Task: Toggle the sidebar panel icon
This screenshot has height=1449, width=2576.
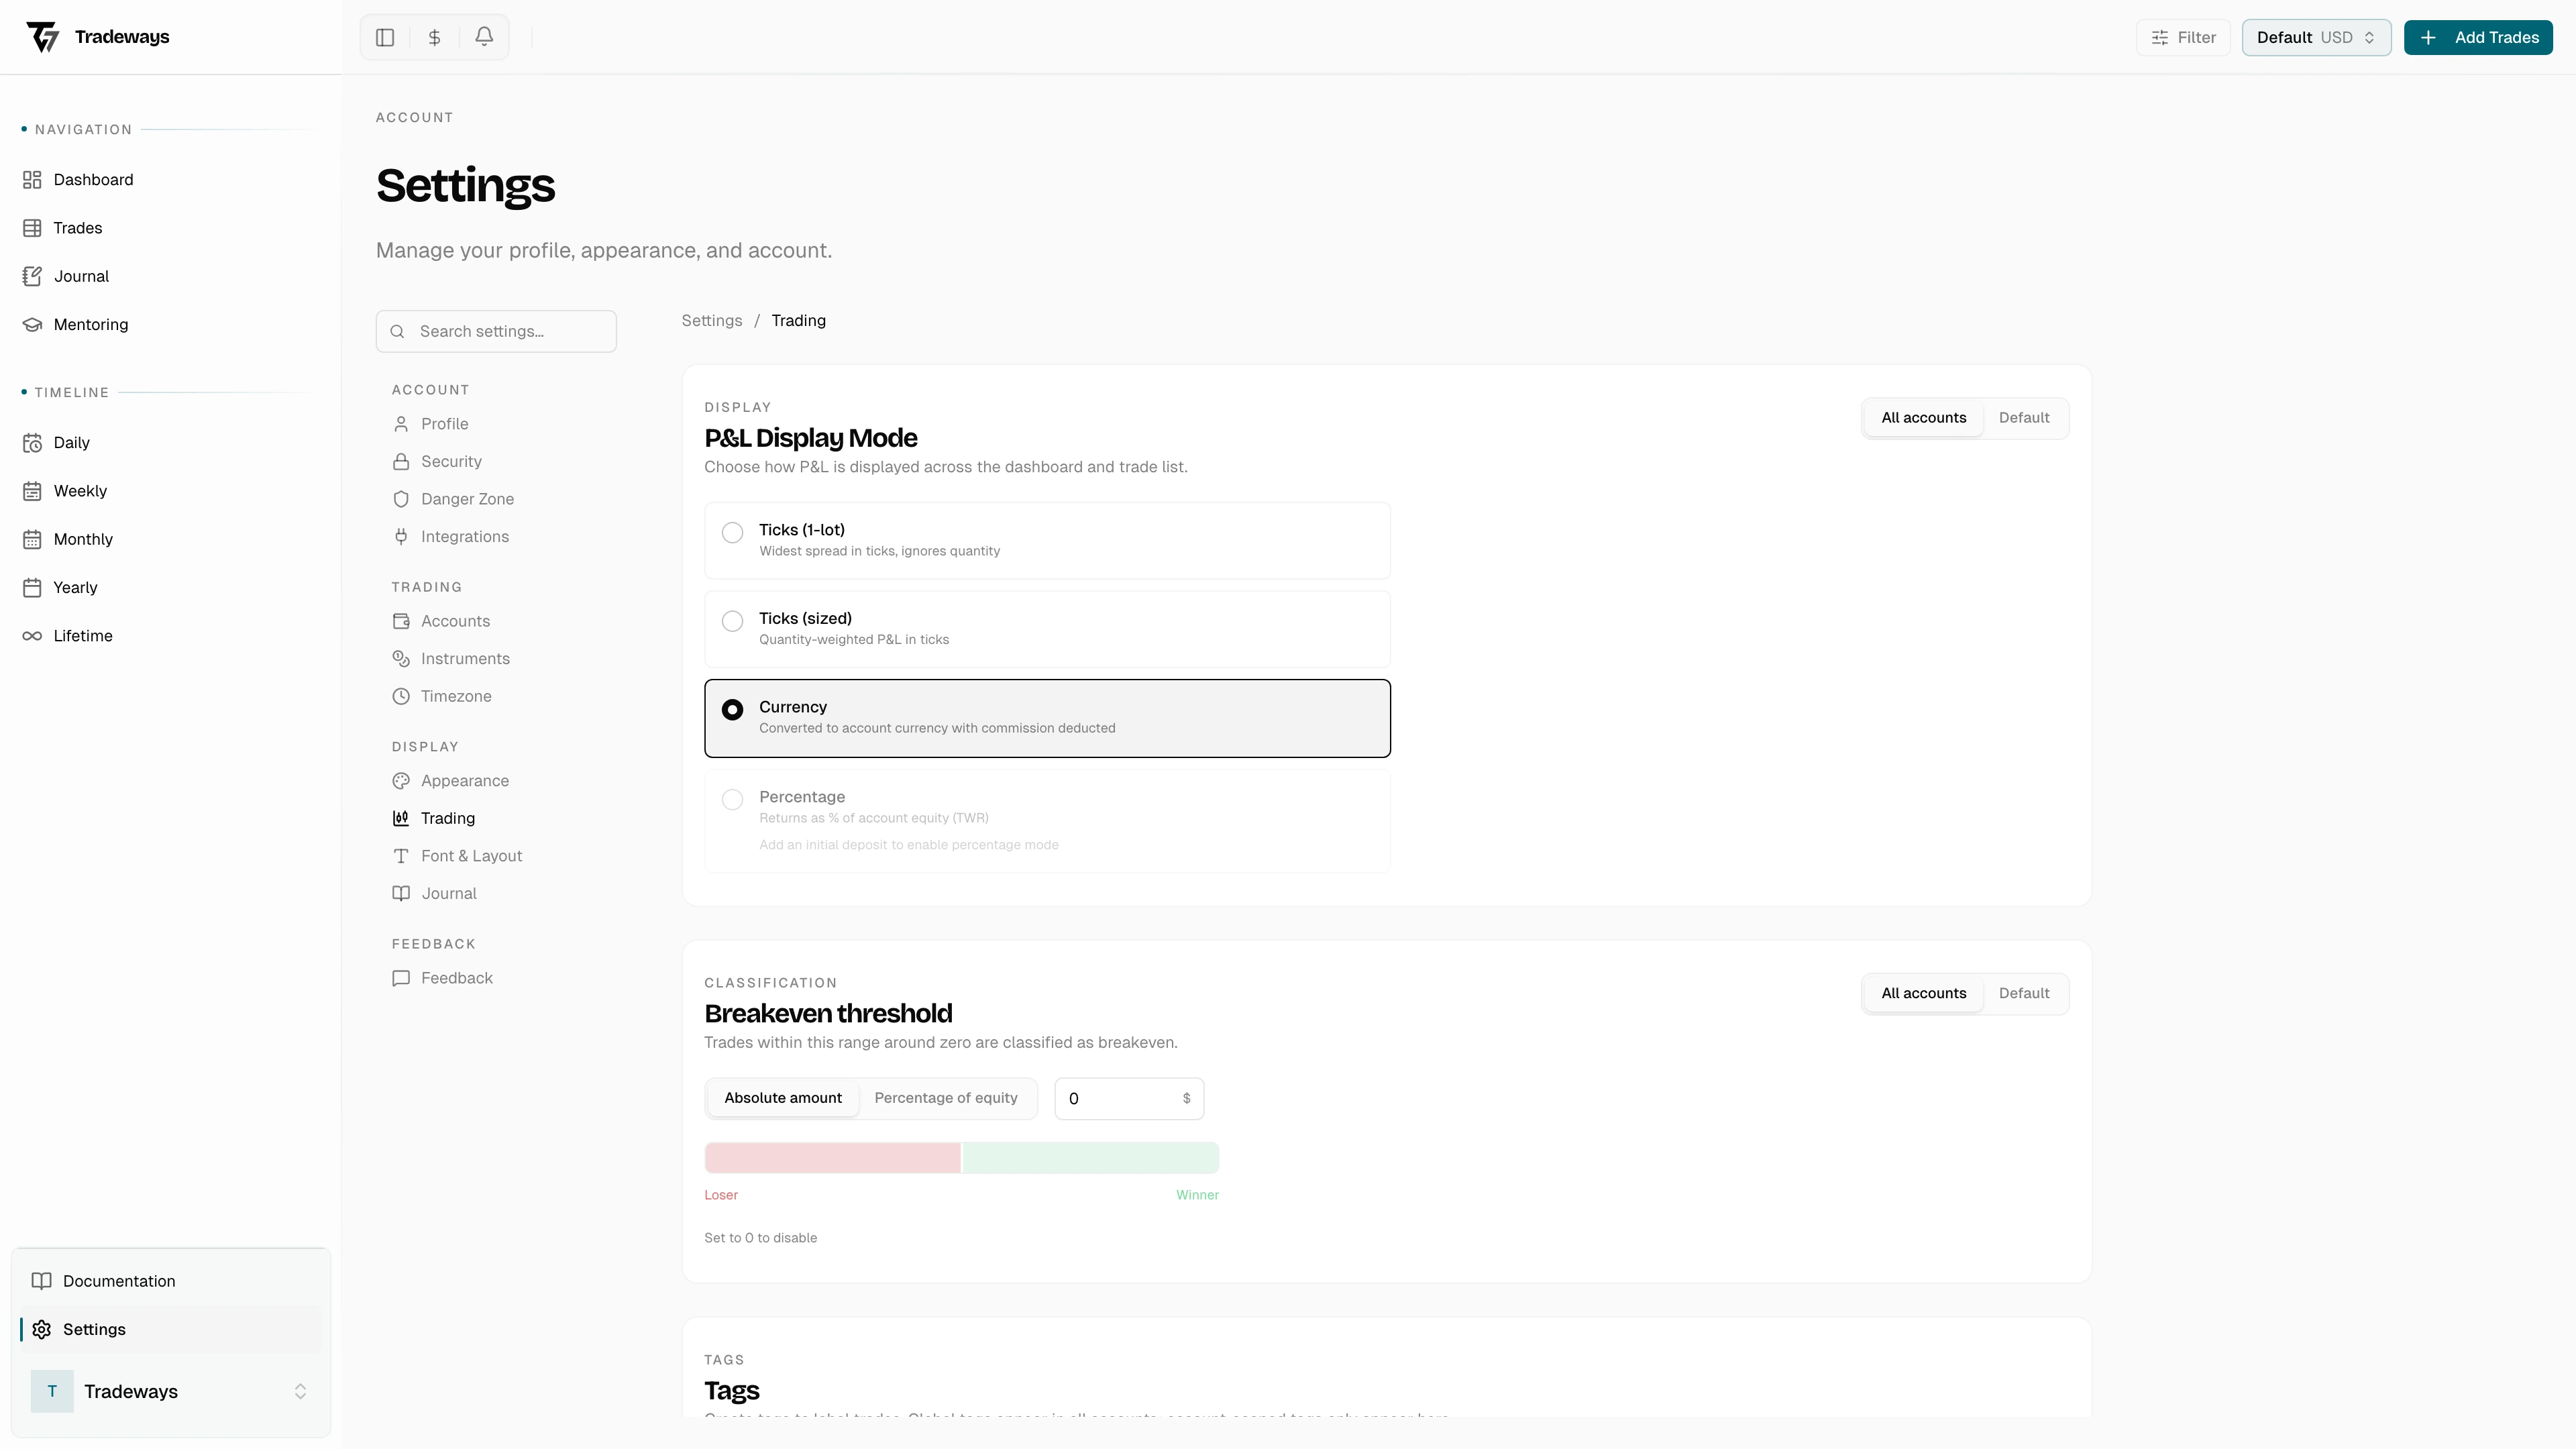Action: tap(385, 37)
